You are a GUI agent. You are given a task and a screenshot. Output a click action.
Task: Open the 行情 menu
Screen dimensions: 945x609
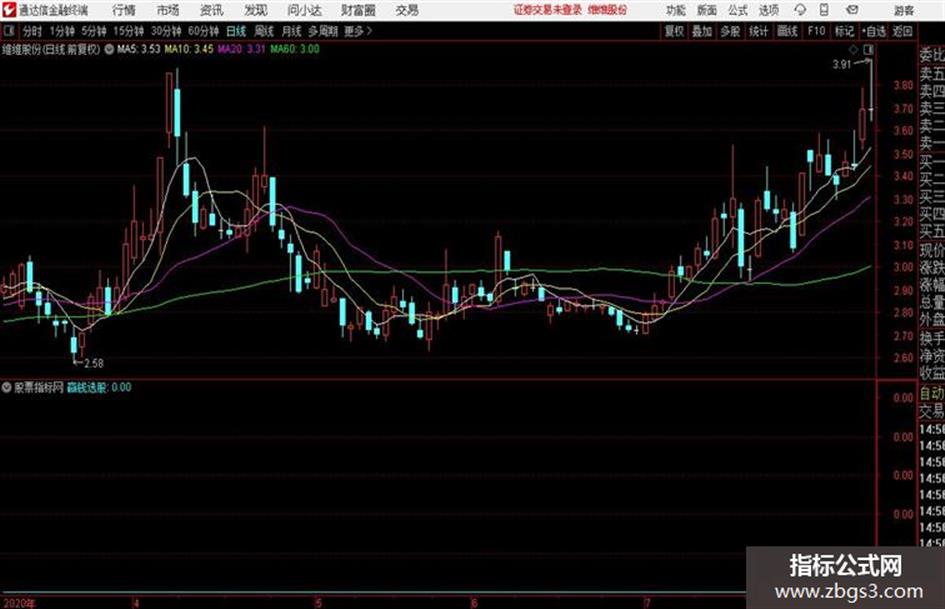point(124,10)
